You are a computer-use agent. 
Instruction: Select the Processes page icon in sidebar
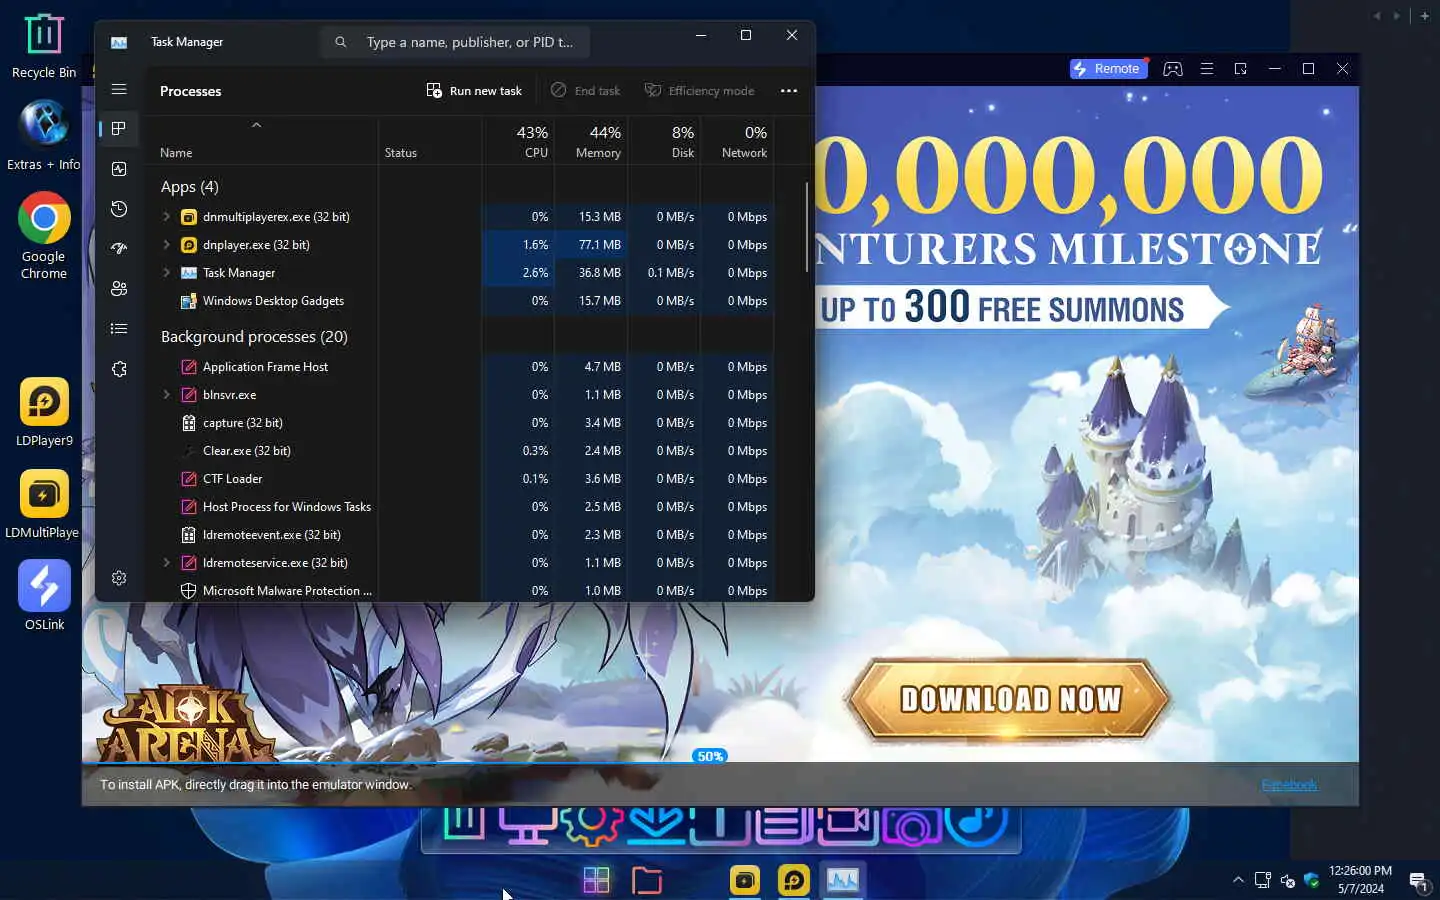[119, 128]
